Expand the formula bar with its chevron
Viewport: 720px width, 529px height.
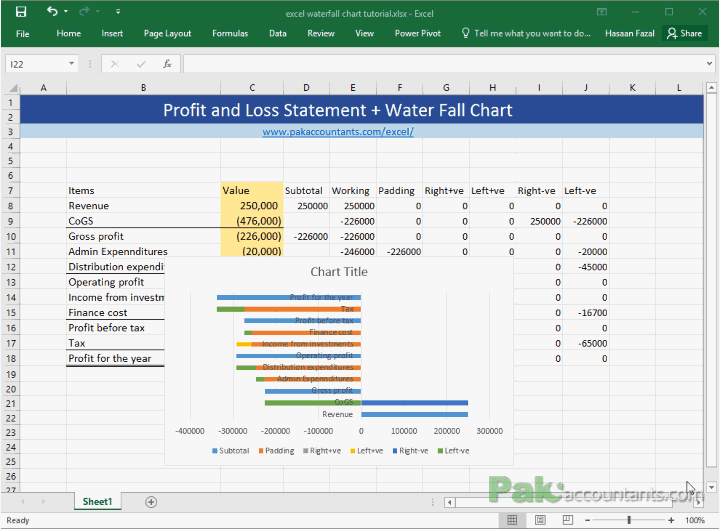[709, 64]
